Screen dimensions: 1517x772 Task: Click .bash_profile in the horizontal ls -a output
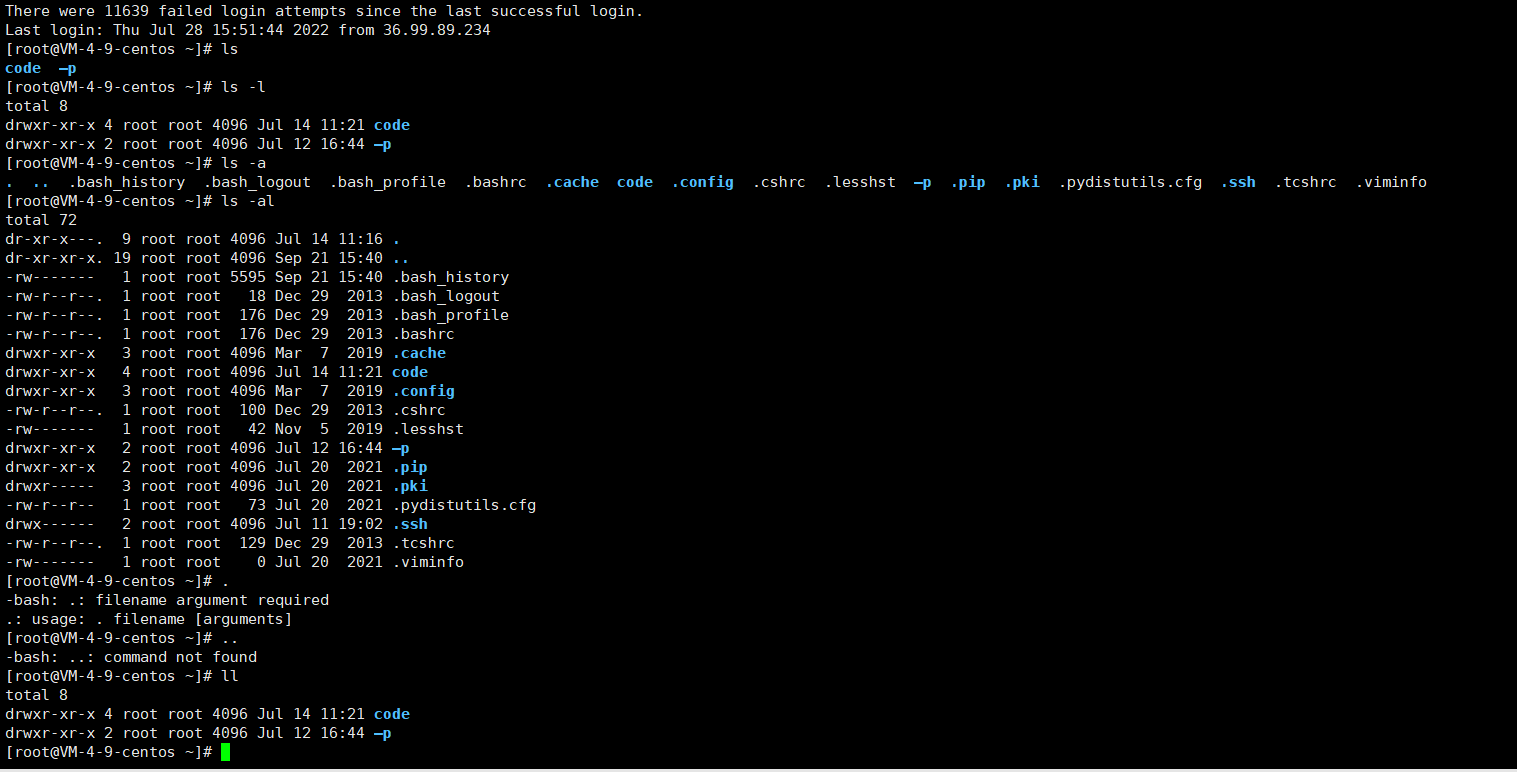[x=388, y=182]
